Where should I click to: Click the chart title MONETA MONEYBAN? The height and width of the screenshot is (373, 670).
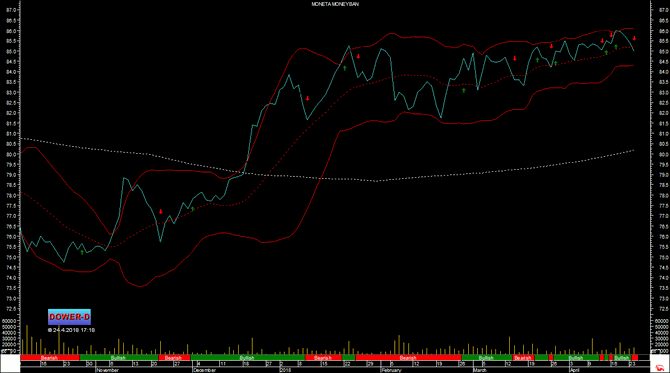[335, 4]
